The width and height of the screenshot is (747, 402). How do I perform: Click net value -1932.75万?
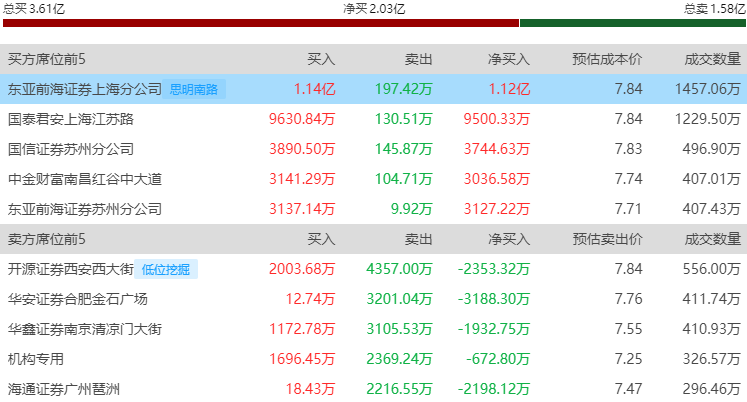pyautogui.click(x=494, y=329)
